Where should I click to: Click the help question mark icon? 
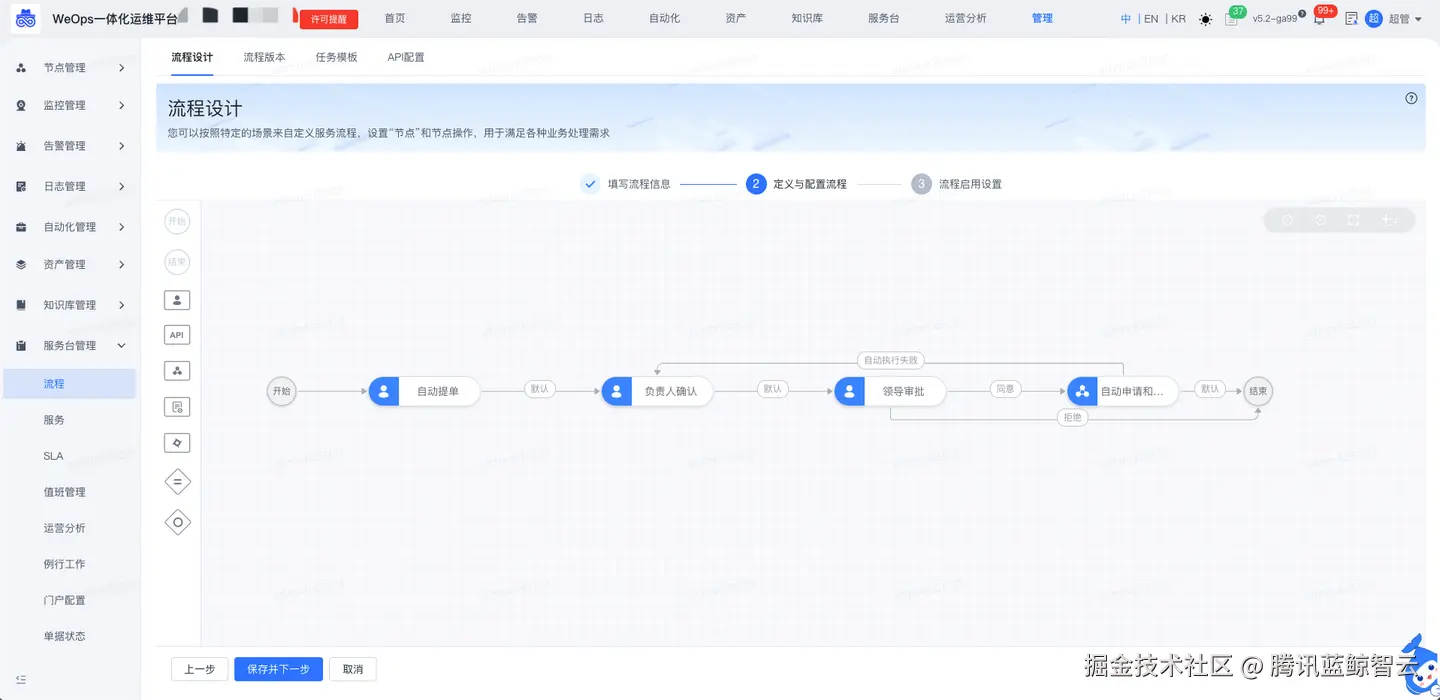click(x=1411, y=98)
